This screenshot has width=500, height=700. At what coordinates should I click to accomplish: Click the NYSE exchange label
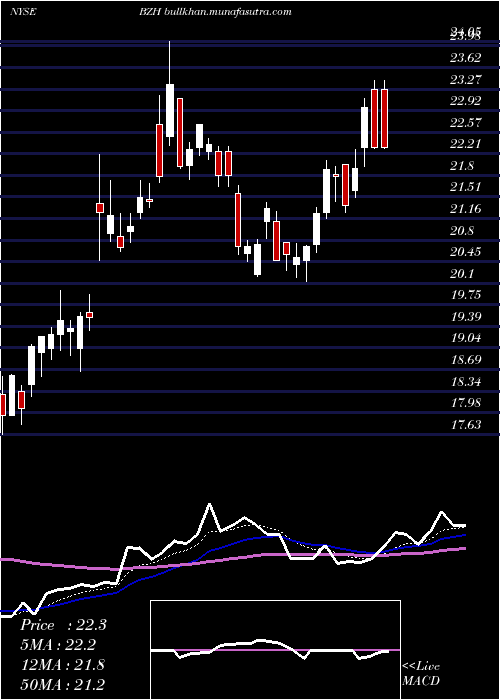coord(22,12)
